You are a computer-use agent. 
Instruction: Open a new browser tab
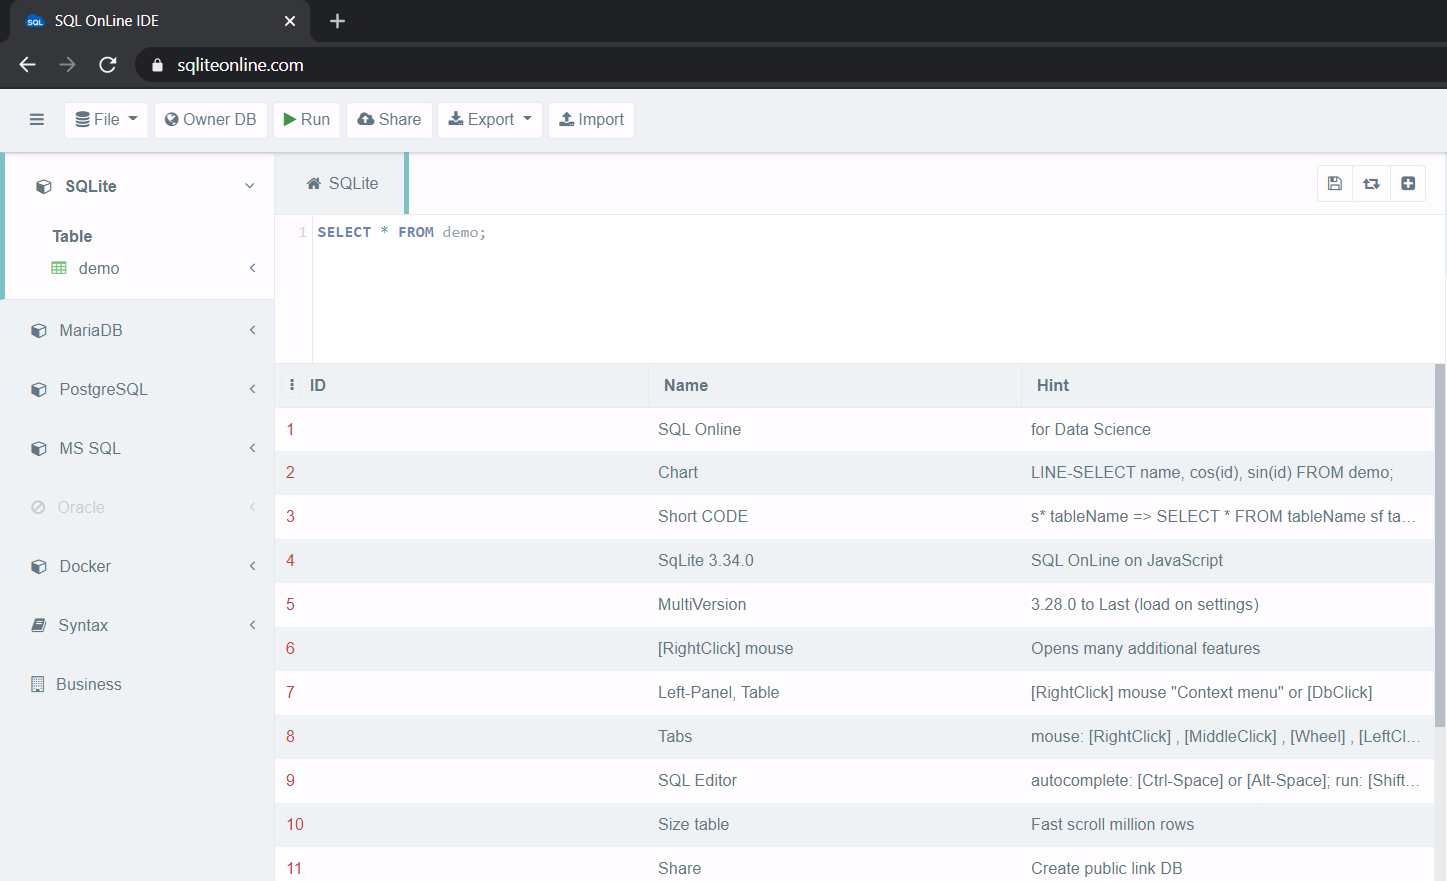pos(337,21)
